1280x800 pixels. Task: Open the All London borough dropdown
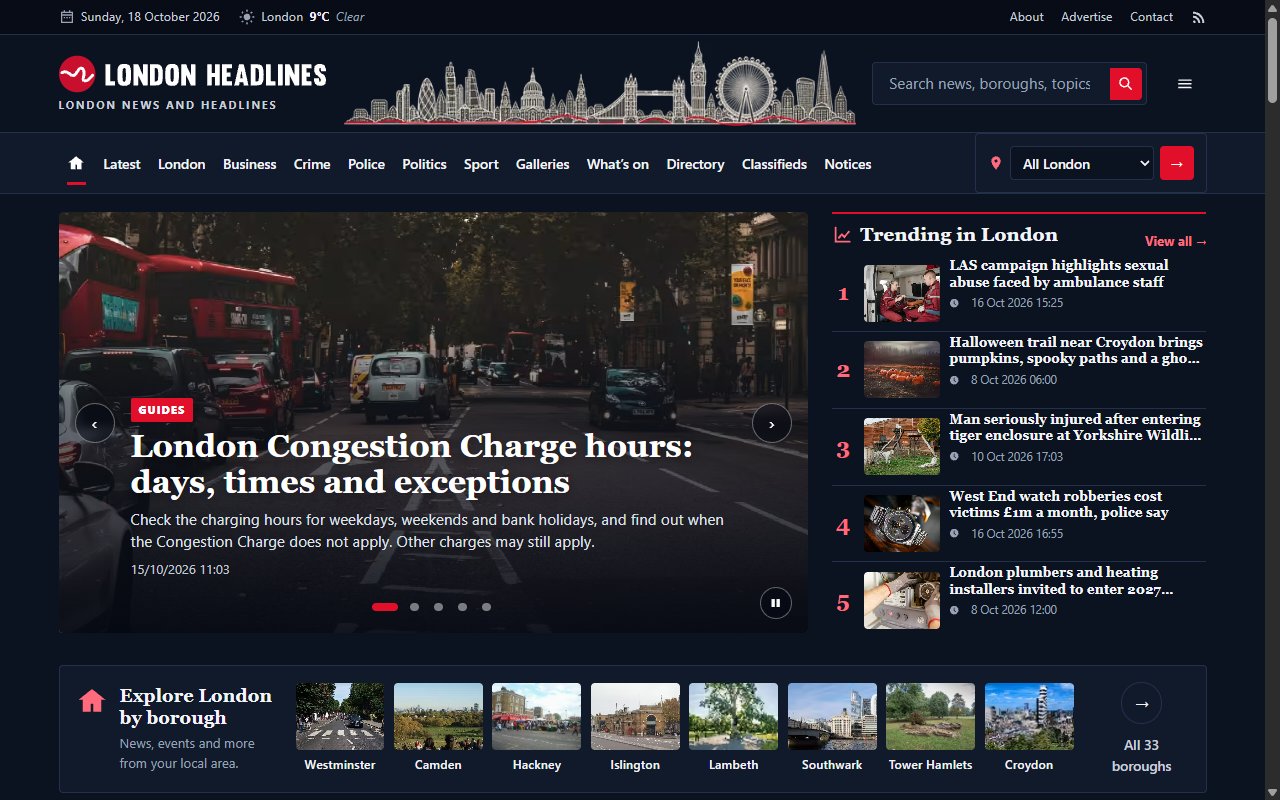click(x=1082, y=163)
